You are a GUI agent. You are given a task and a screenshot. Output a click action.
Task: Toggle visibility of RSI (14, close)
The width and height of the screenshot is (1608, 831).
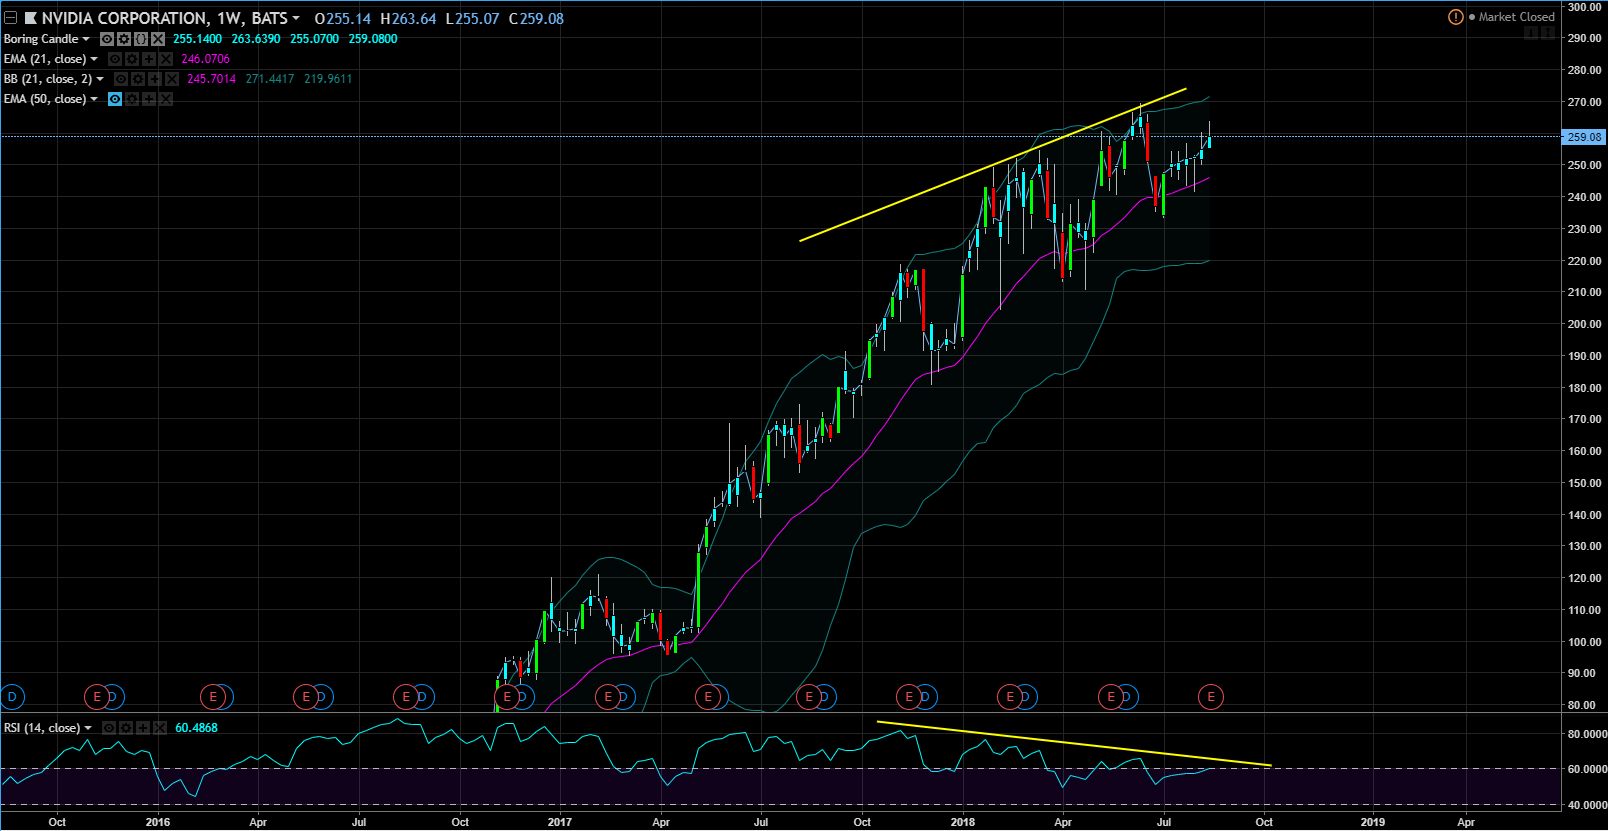pos(109,728)
